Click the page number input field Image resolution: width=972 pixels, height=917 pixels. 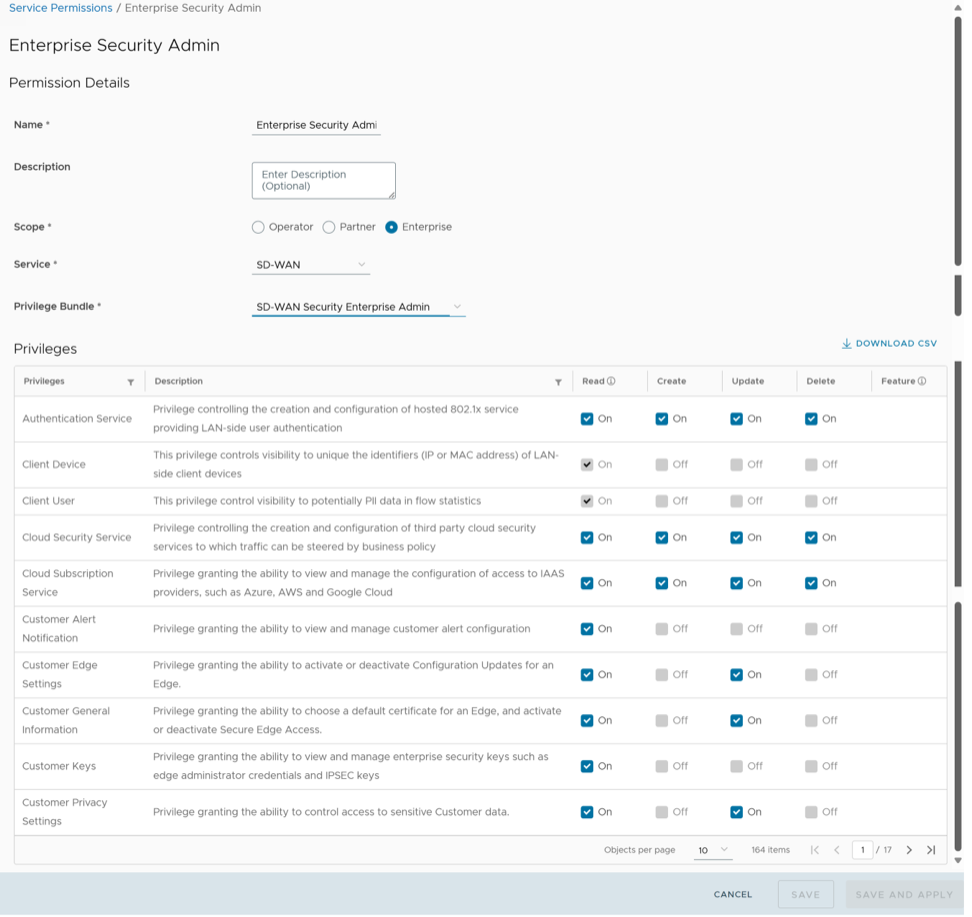pos(862,850)
